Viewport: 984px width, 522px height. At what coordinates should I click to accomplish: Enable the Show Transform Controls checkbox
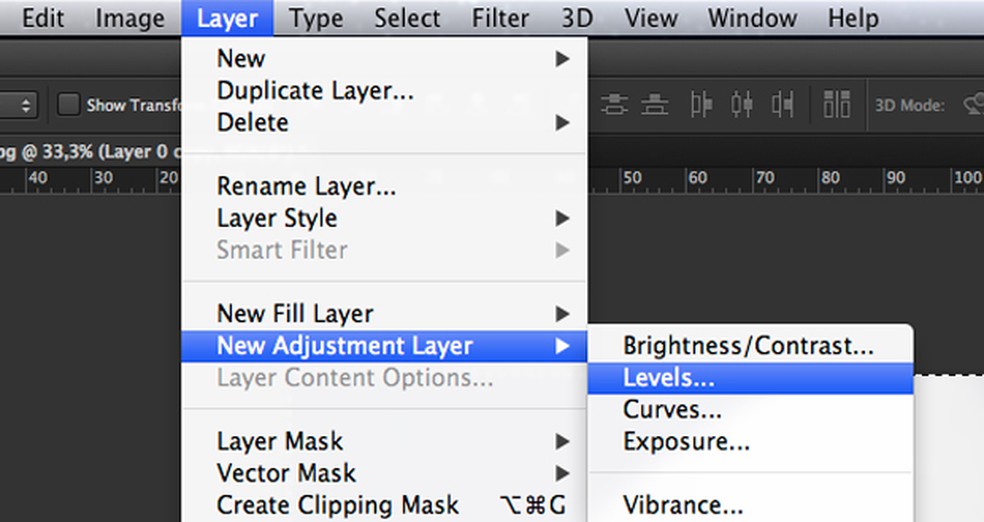[x=68, y=104]
